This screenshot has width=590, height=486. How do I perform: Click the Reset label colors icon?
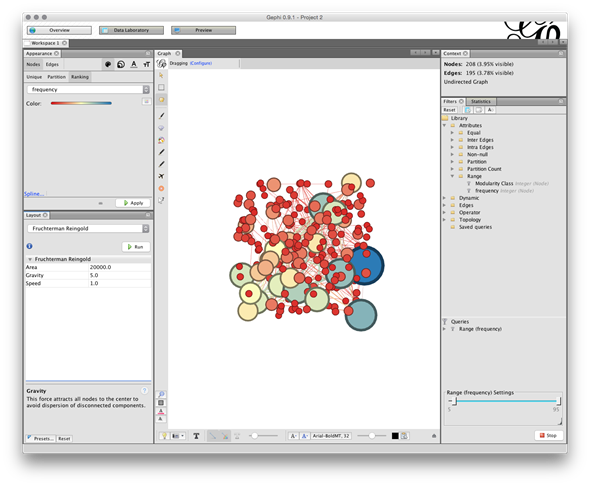click(161, 411)
